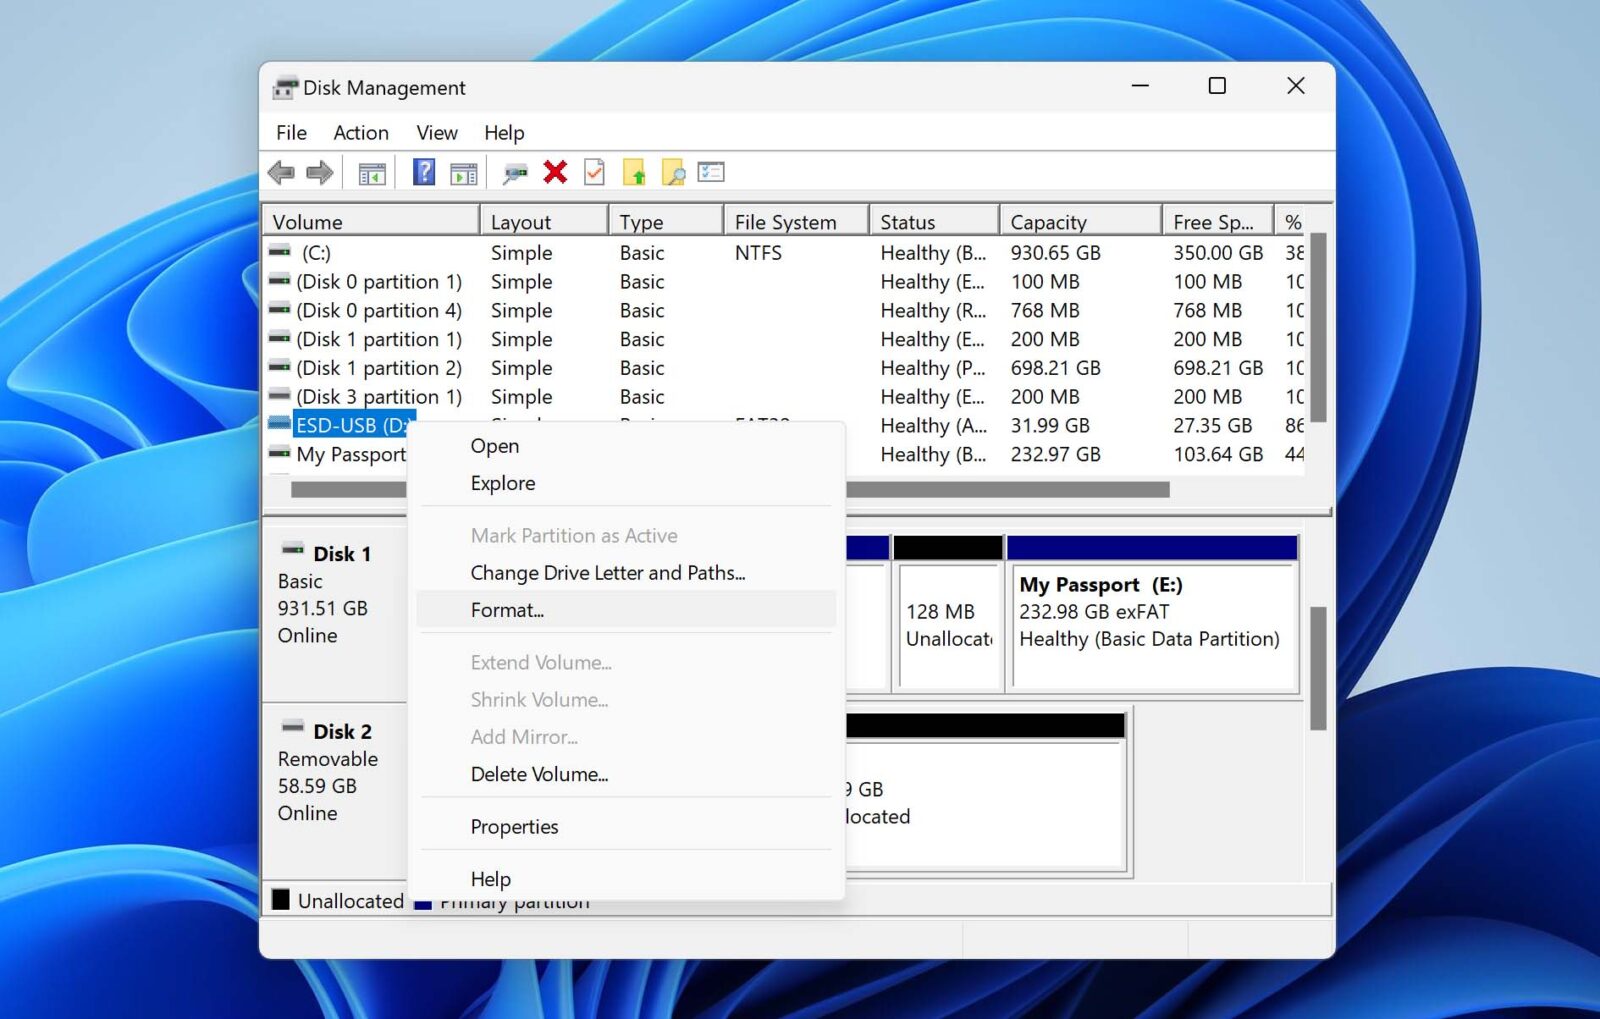Click the folder-with-magnifier Explore toolbar icon
This screenshot has width=1600, height=1019.
(674, 171)
